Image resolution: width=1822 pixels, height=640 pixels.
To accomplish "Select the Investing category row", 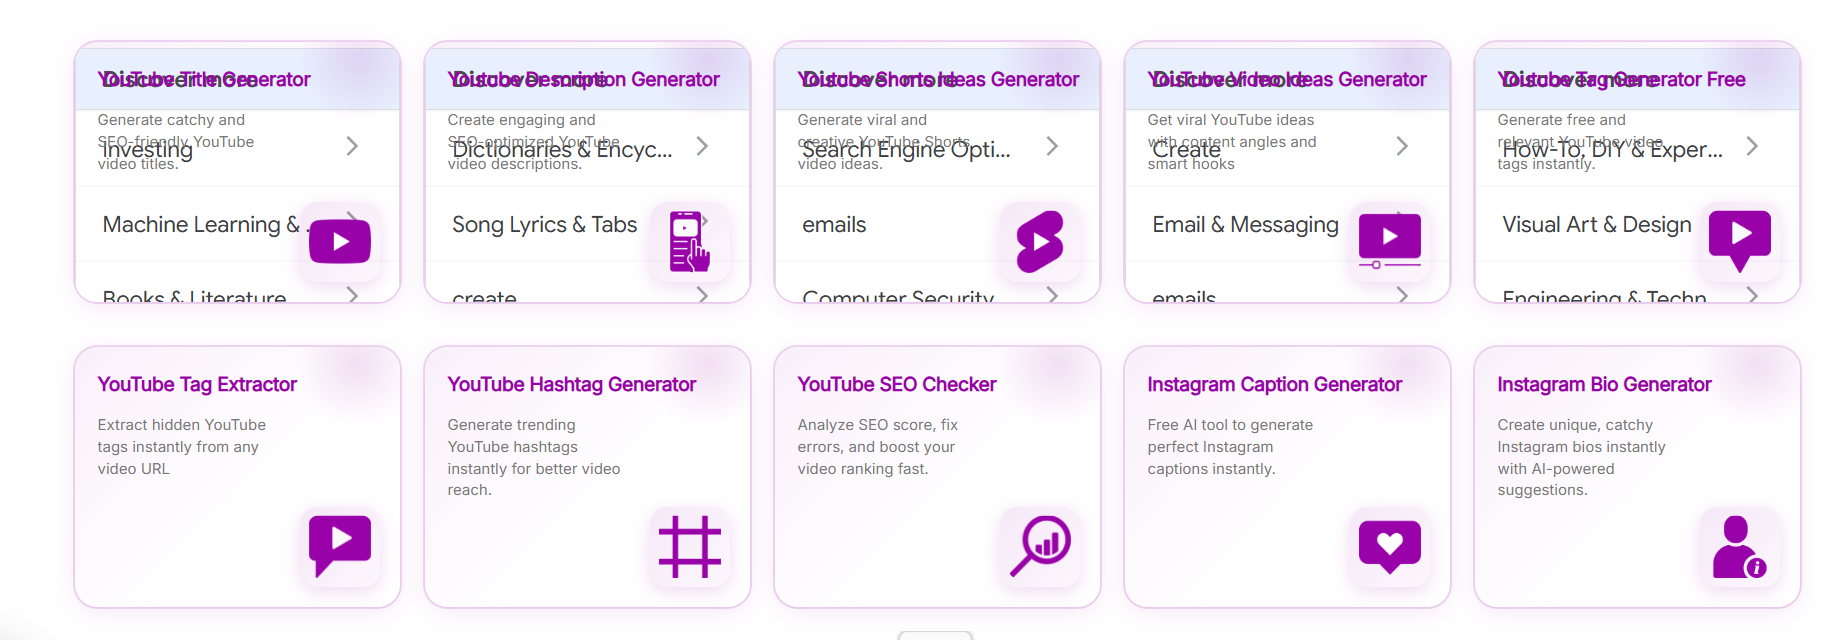I will point(237,148).
